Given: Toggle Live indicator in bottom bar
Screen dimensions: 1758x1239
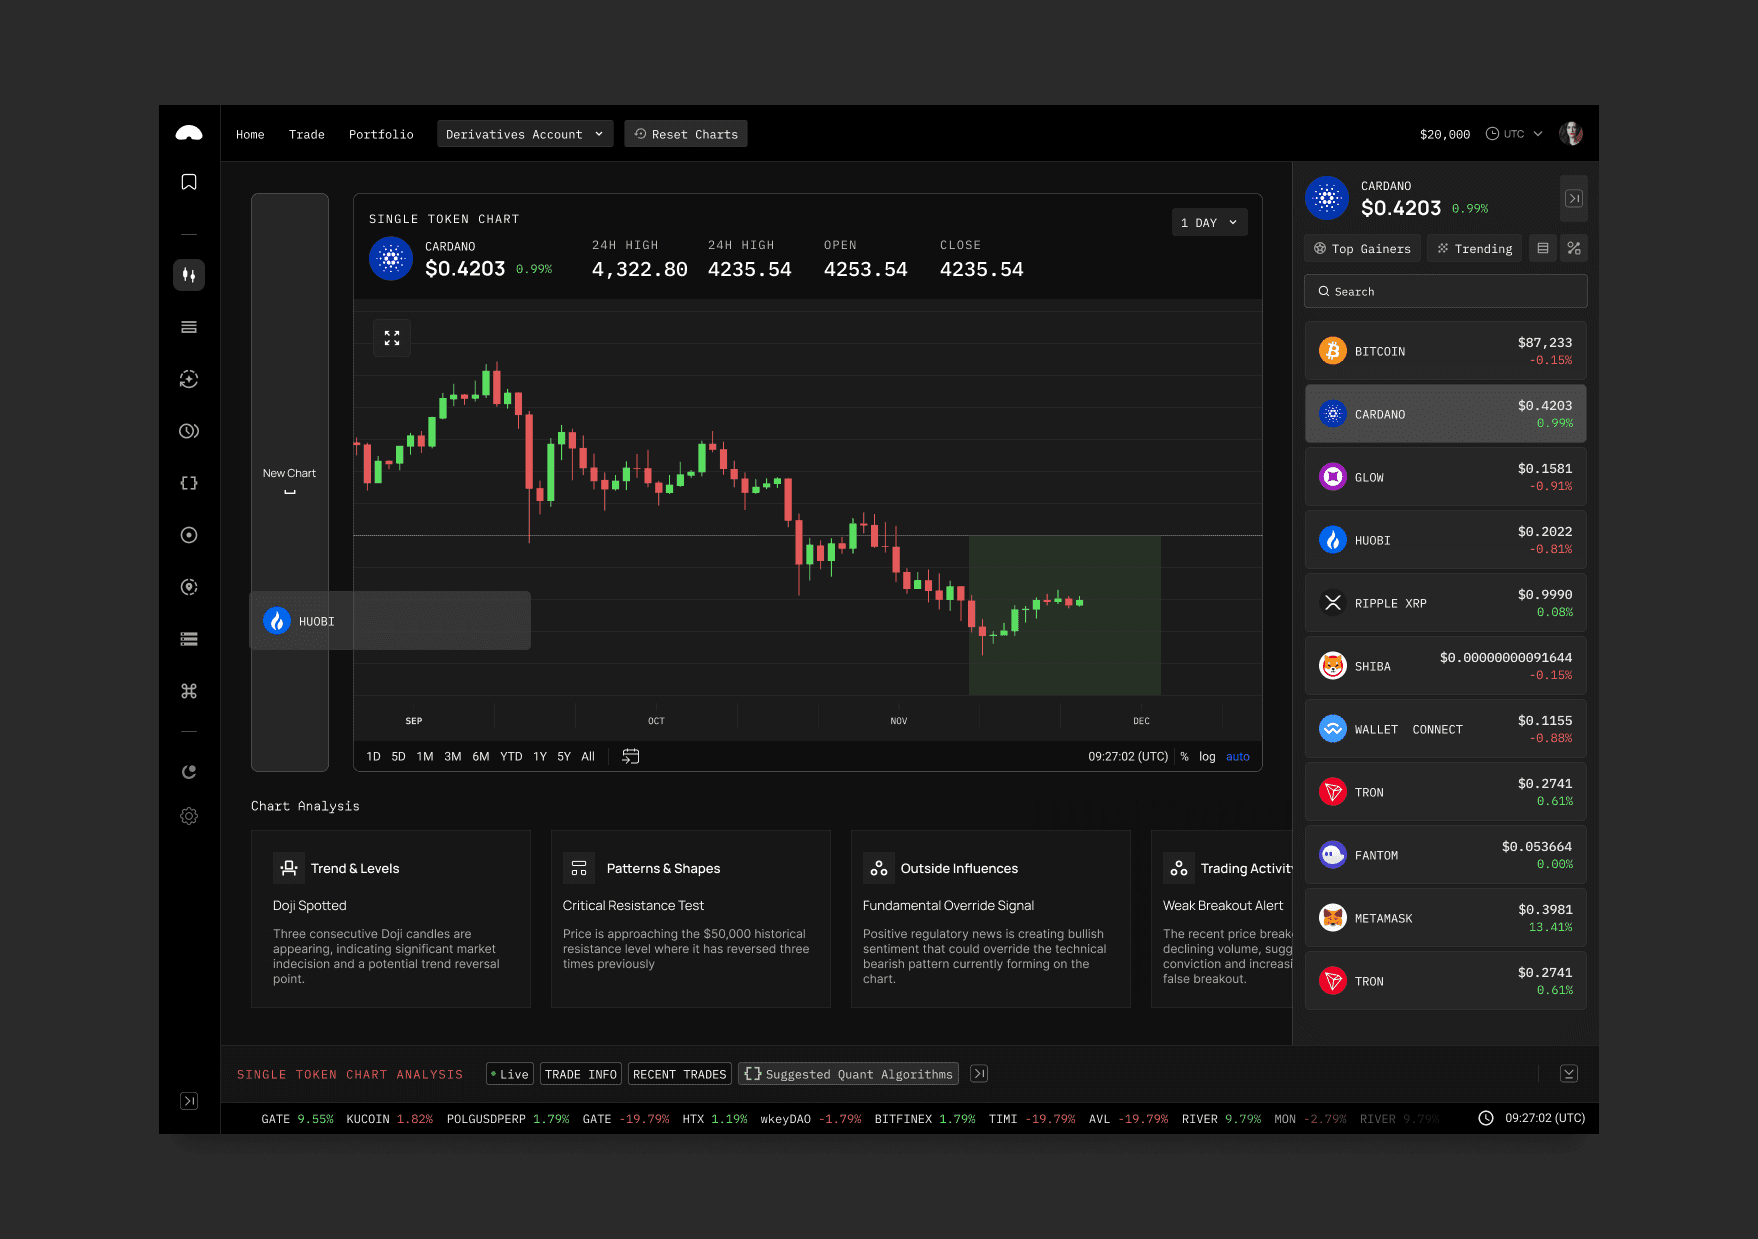Looking at the screenshot, I should coord(510,1074).
